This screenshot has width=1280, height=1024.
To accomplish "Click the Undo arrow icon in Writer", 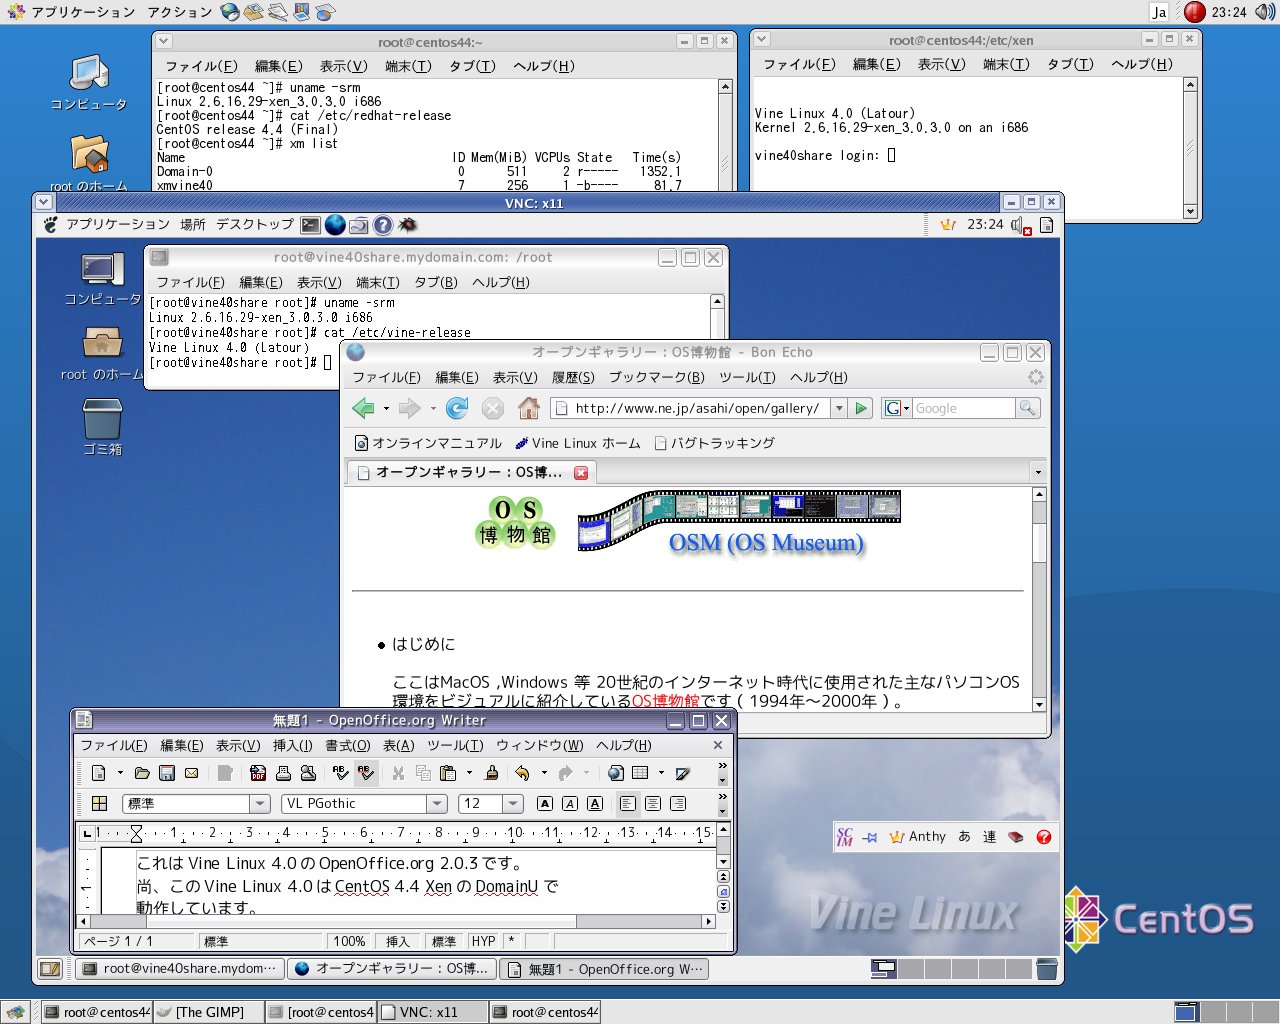I will tap(522, 773).
